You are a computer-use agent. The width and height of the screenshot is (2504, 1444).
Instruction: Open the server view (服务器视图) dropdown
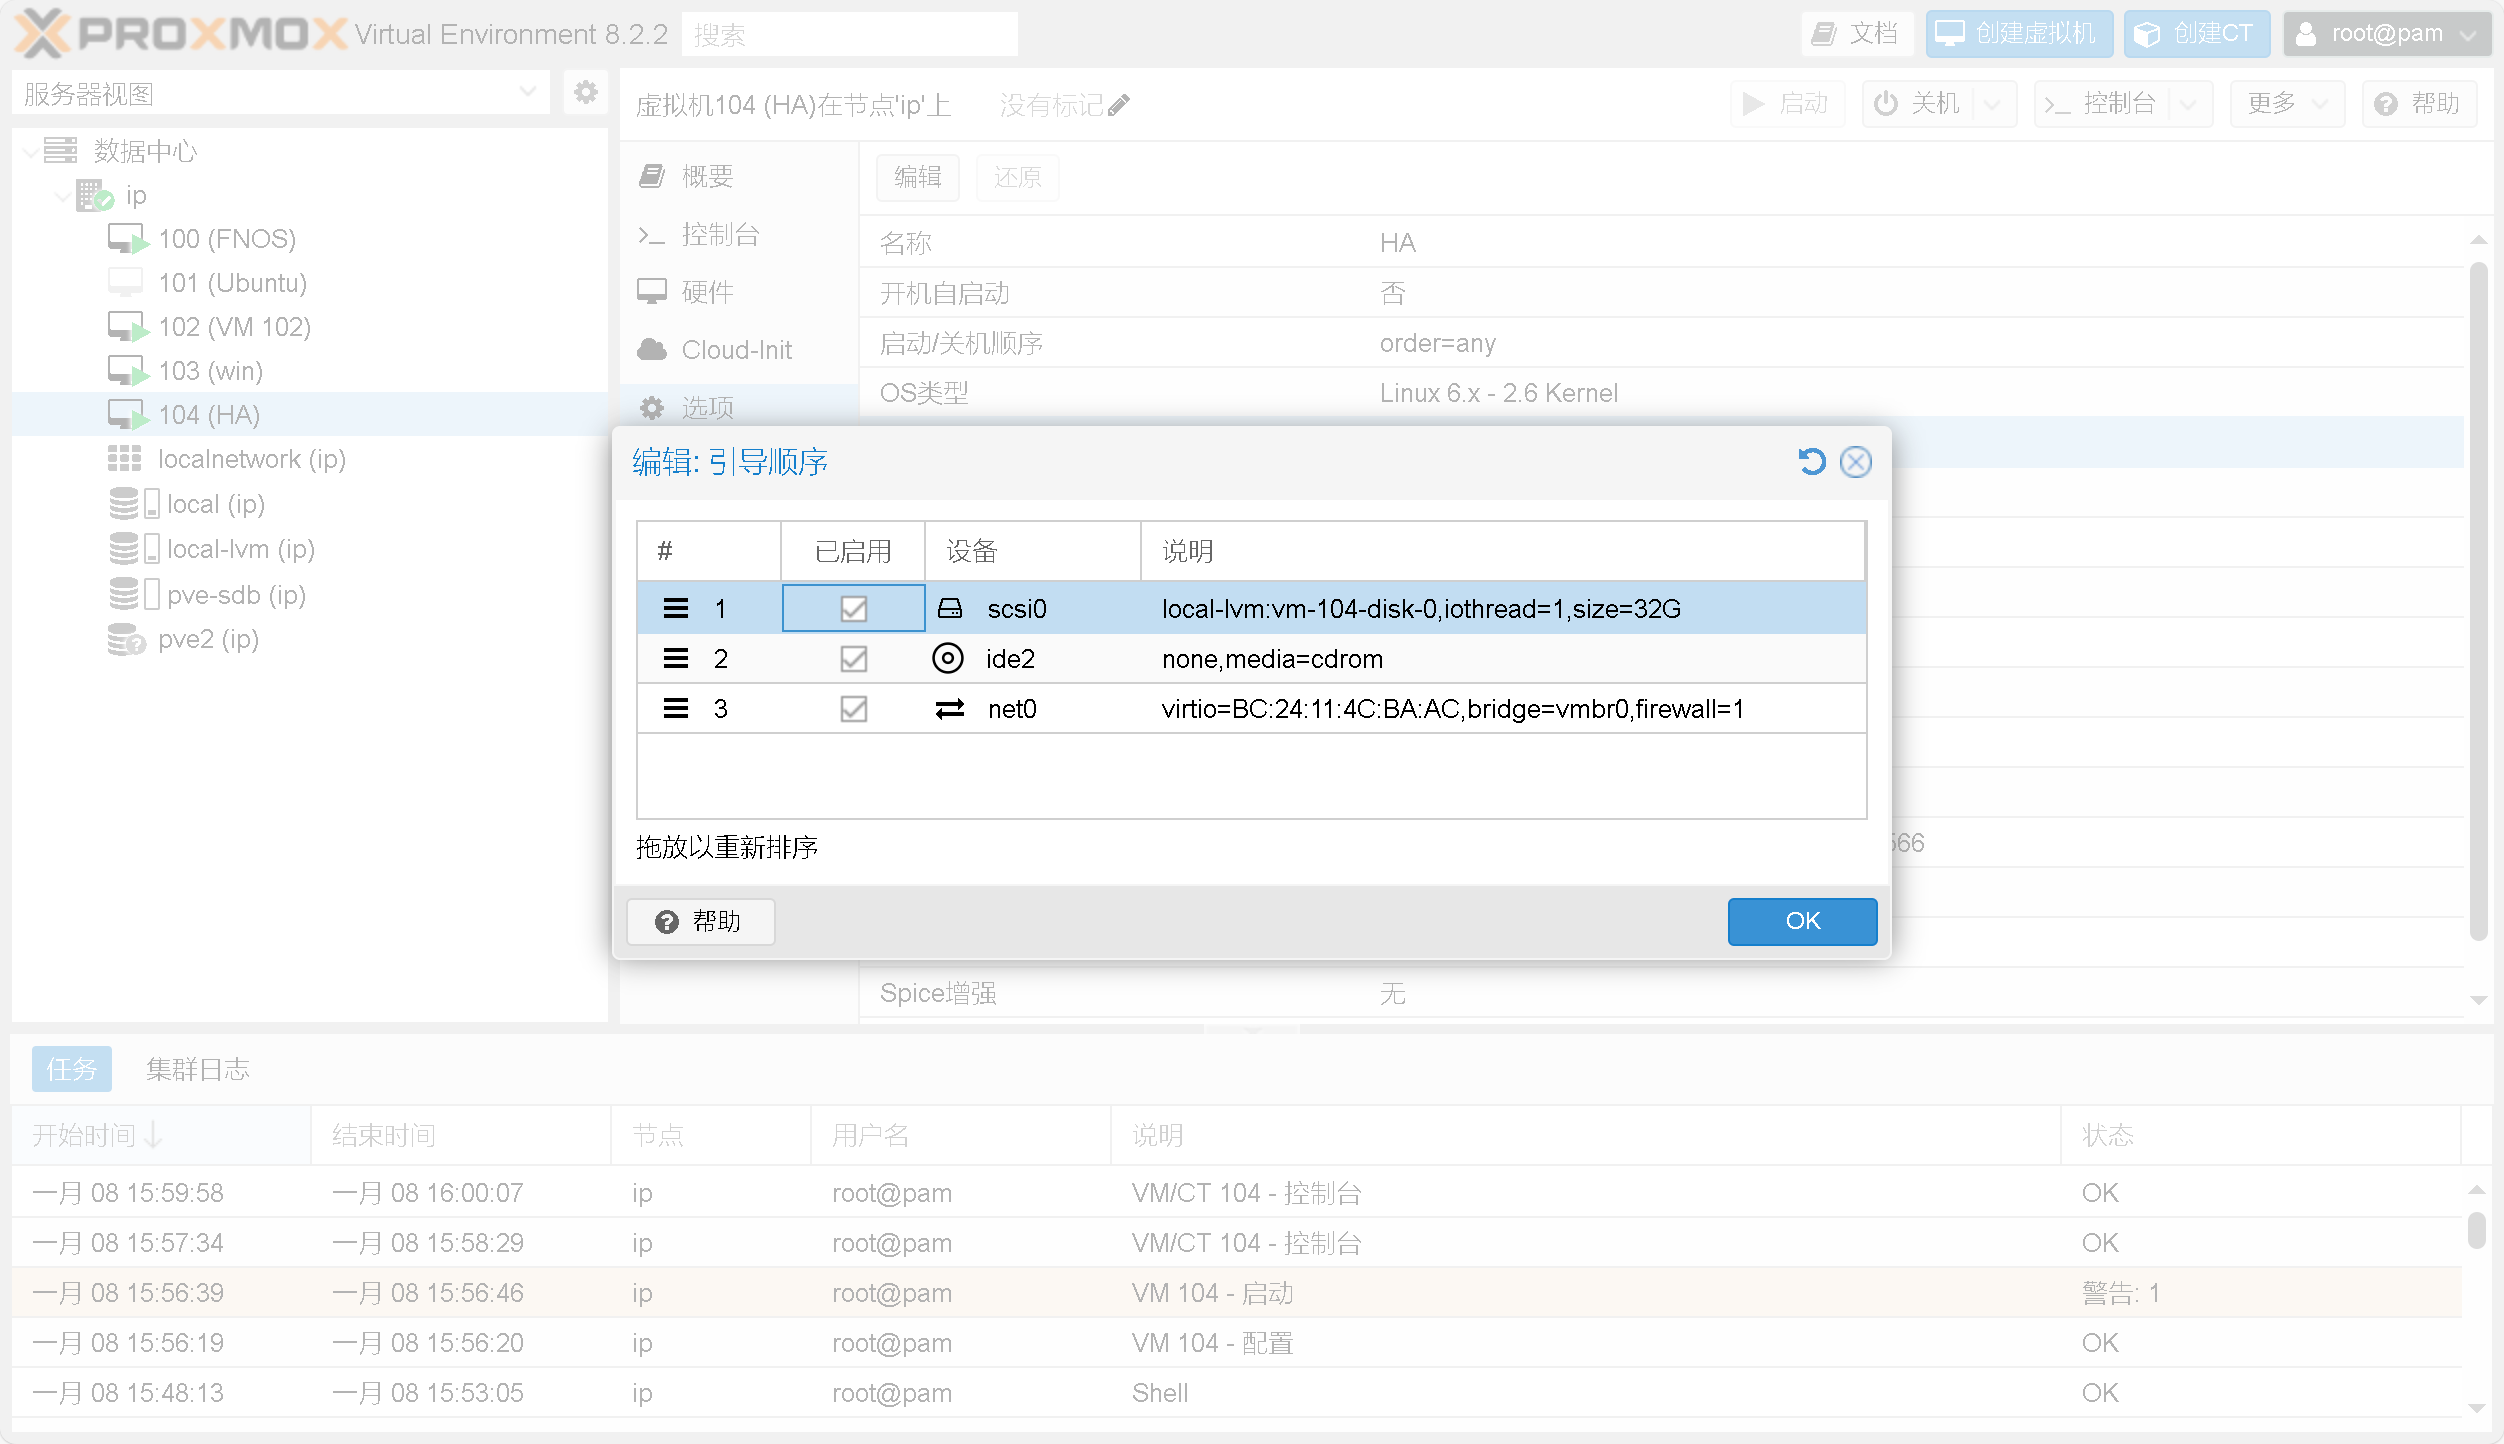click(281, 94)
